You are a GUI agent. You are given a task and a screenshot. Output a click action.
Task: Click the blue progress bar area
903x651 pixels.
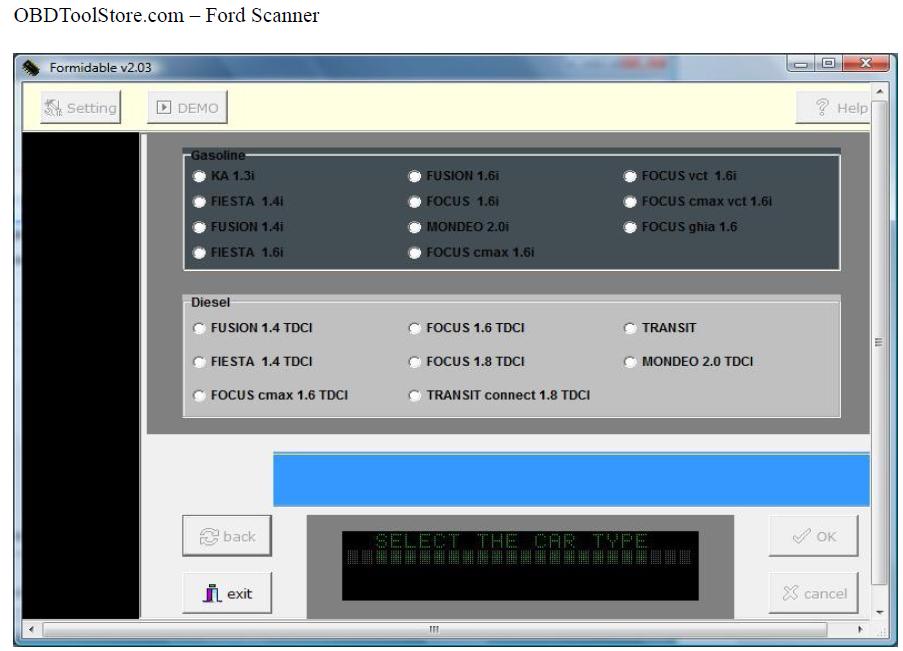tap(570, 479)
